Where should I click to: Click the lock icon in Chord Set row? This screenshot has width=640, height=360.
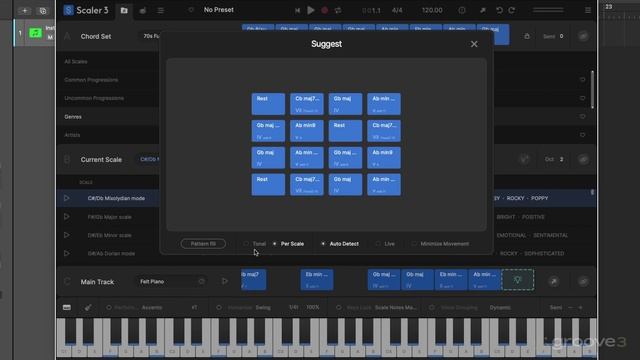click(527, 36)
